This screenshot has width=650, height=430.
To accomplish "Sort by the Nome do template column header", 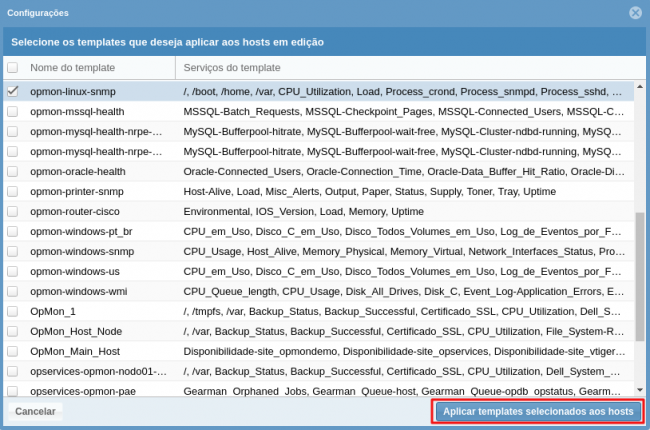I will [72, 68].
